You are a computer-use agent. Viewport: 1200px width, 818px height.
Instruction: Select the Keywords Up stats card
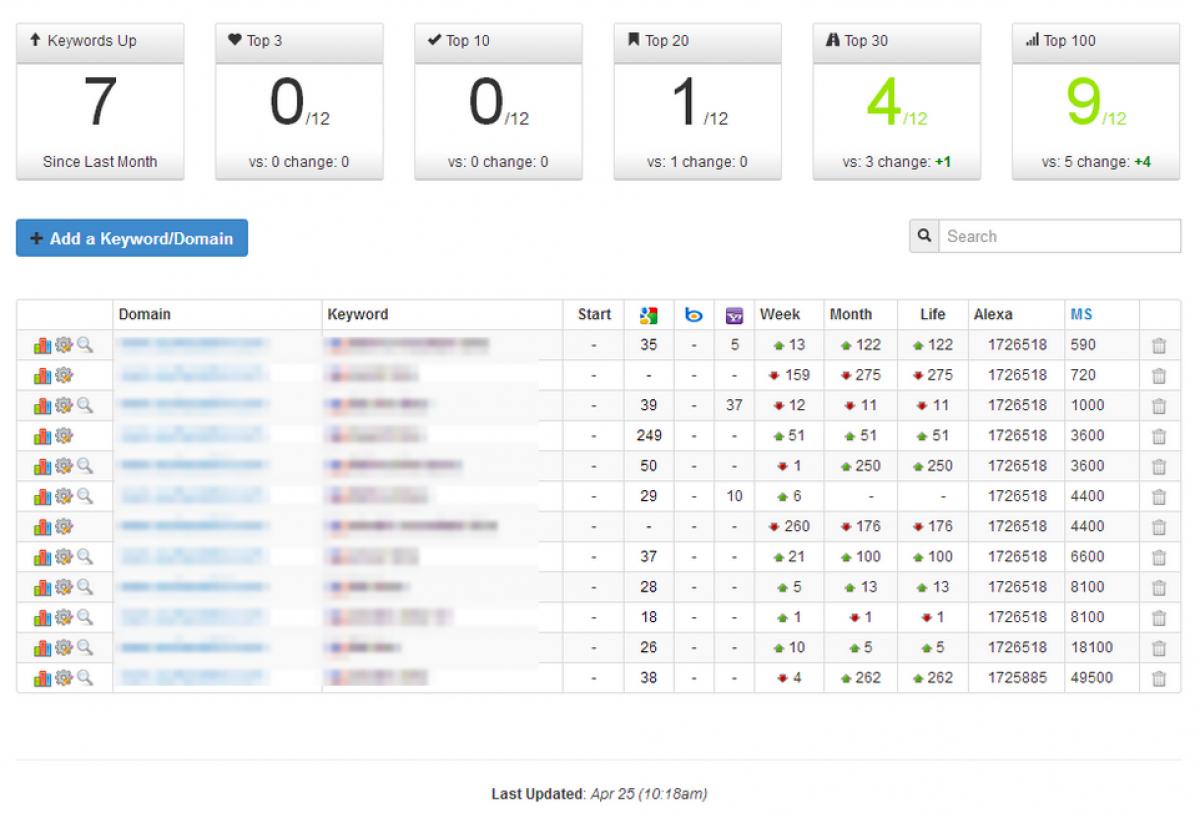pos(100,102)
